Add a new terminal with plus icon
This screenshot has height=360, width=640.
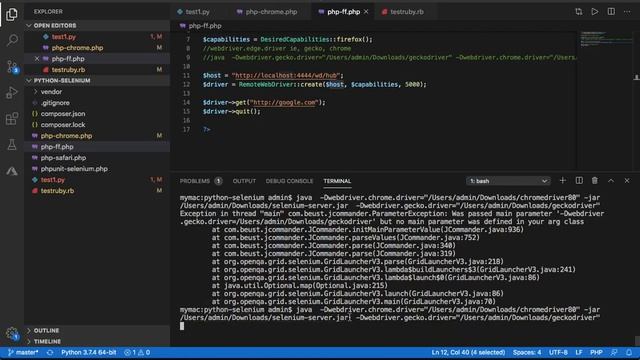coord(563,180)
